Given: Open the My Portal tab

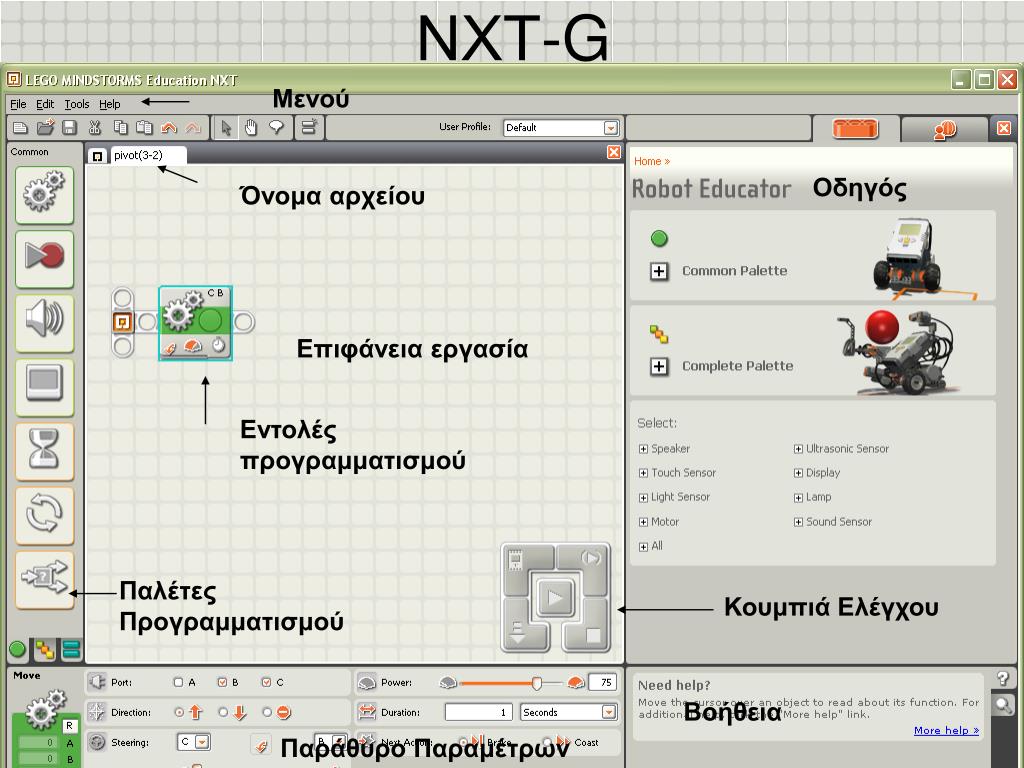Looking at the screenshot, I should 944,129.
